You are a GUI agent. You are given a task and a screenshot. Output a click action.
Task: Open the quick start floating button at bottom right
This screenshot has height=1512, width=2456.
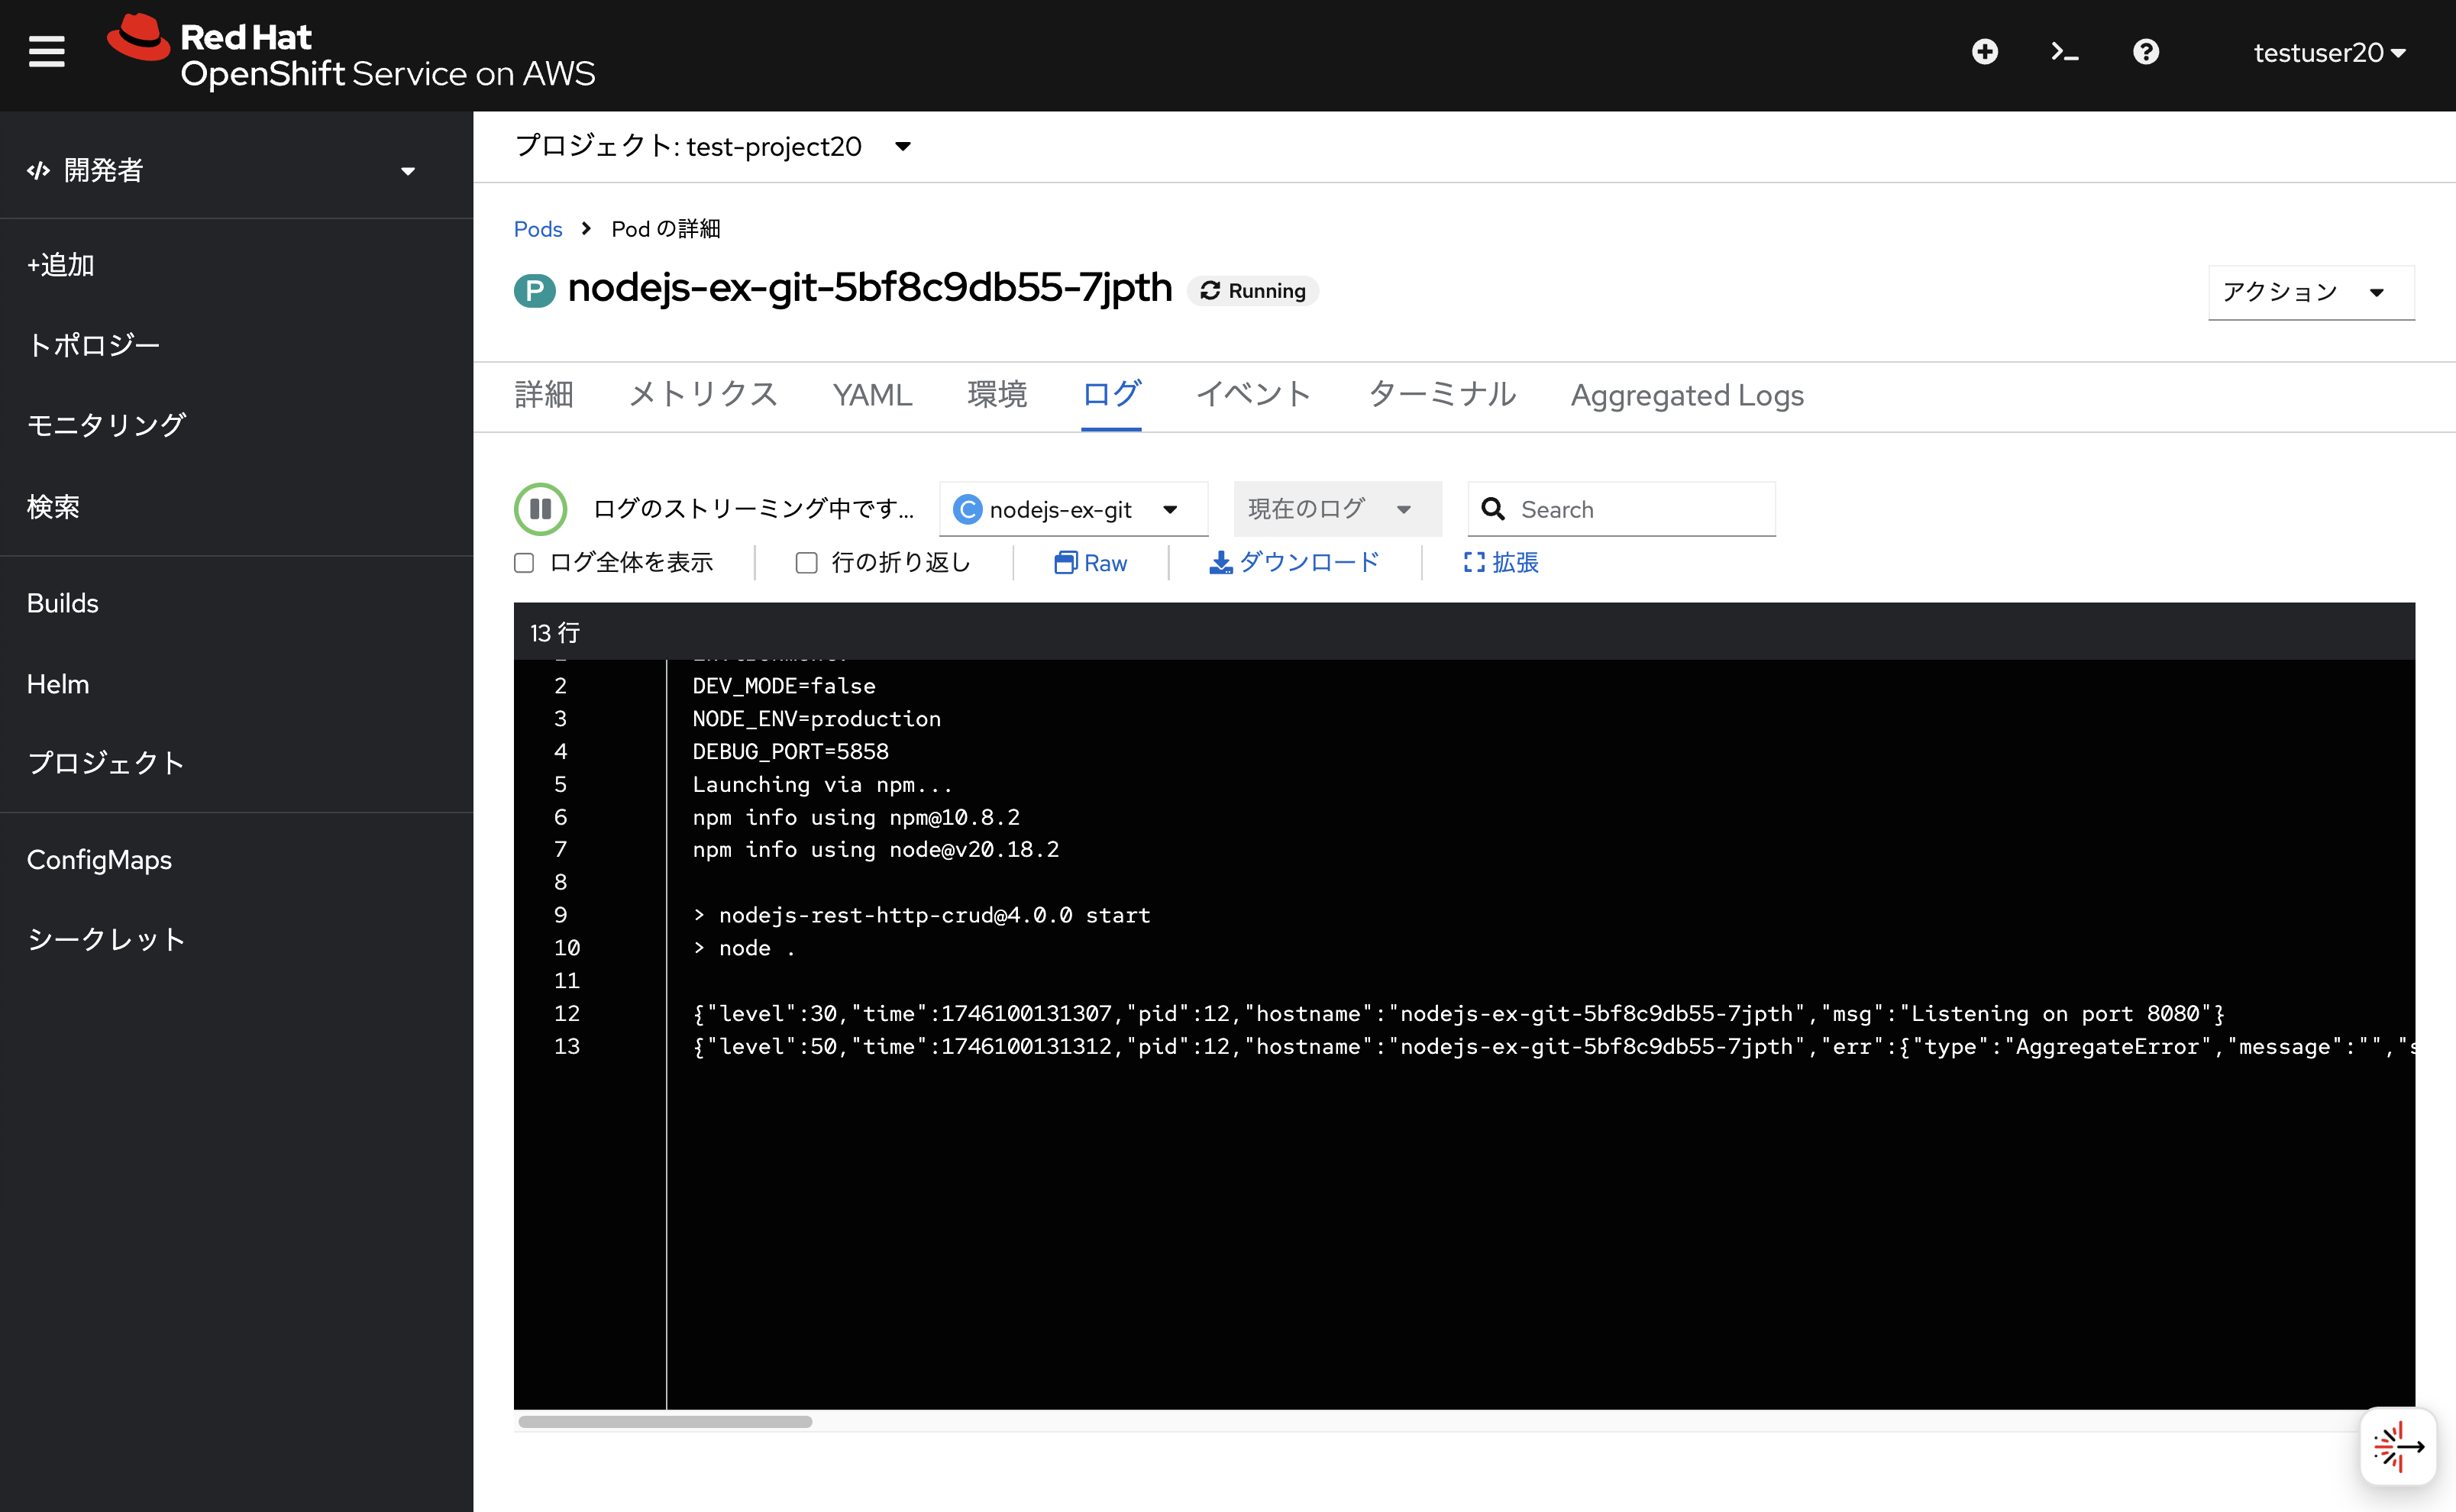coord(2398,1446)
